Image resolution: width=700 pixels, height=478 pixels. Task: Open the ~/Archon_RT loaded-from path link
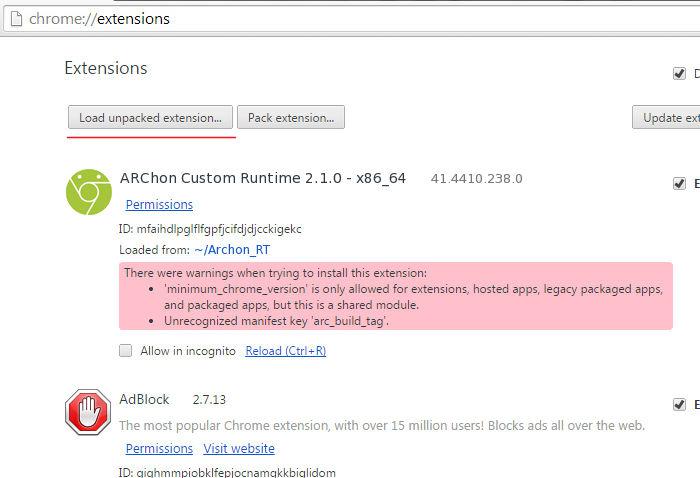tap(232, 249)
